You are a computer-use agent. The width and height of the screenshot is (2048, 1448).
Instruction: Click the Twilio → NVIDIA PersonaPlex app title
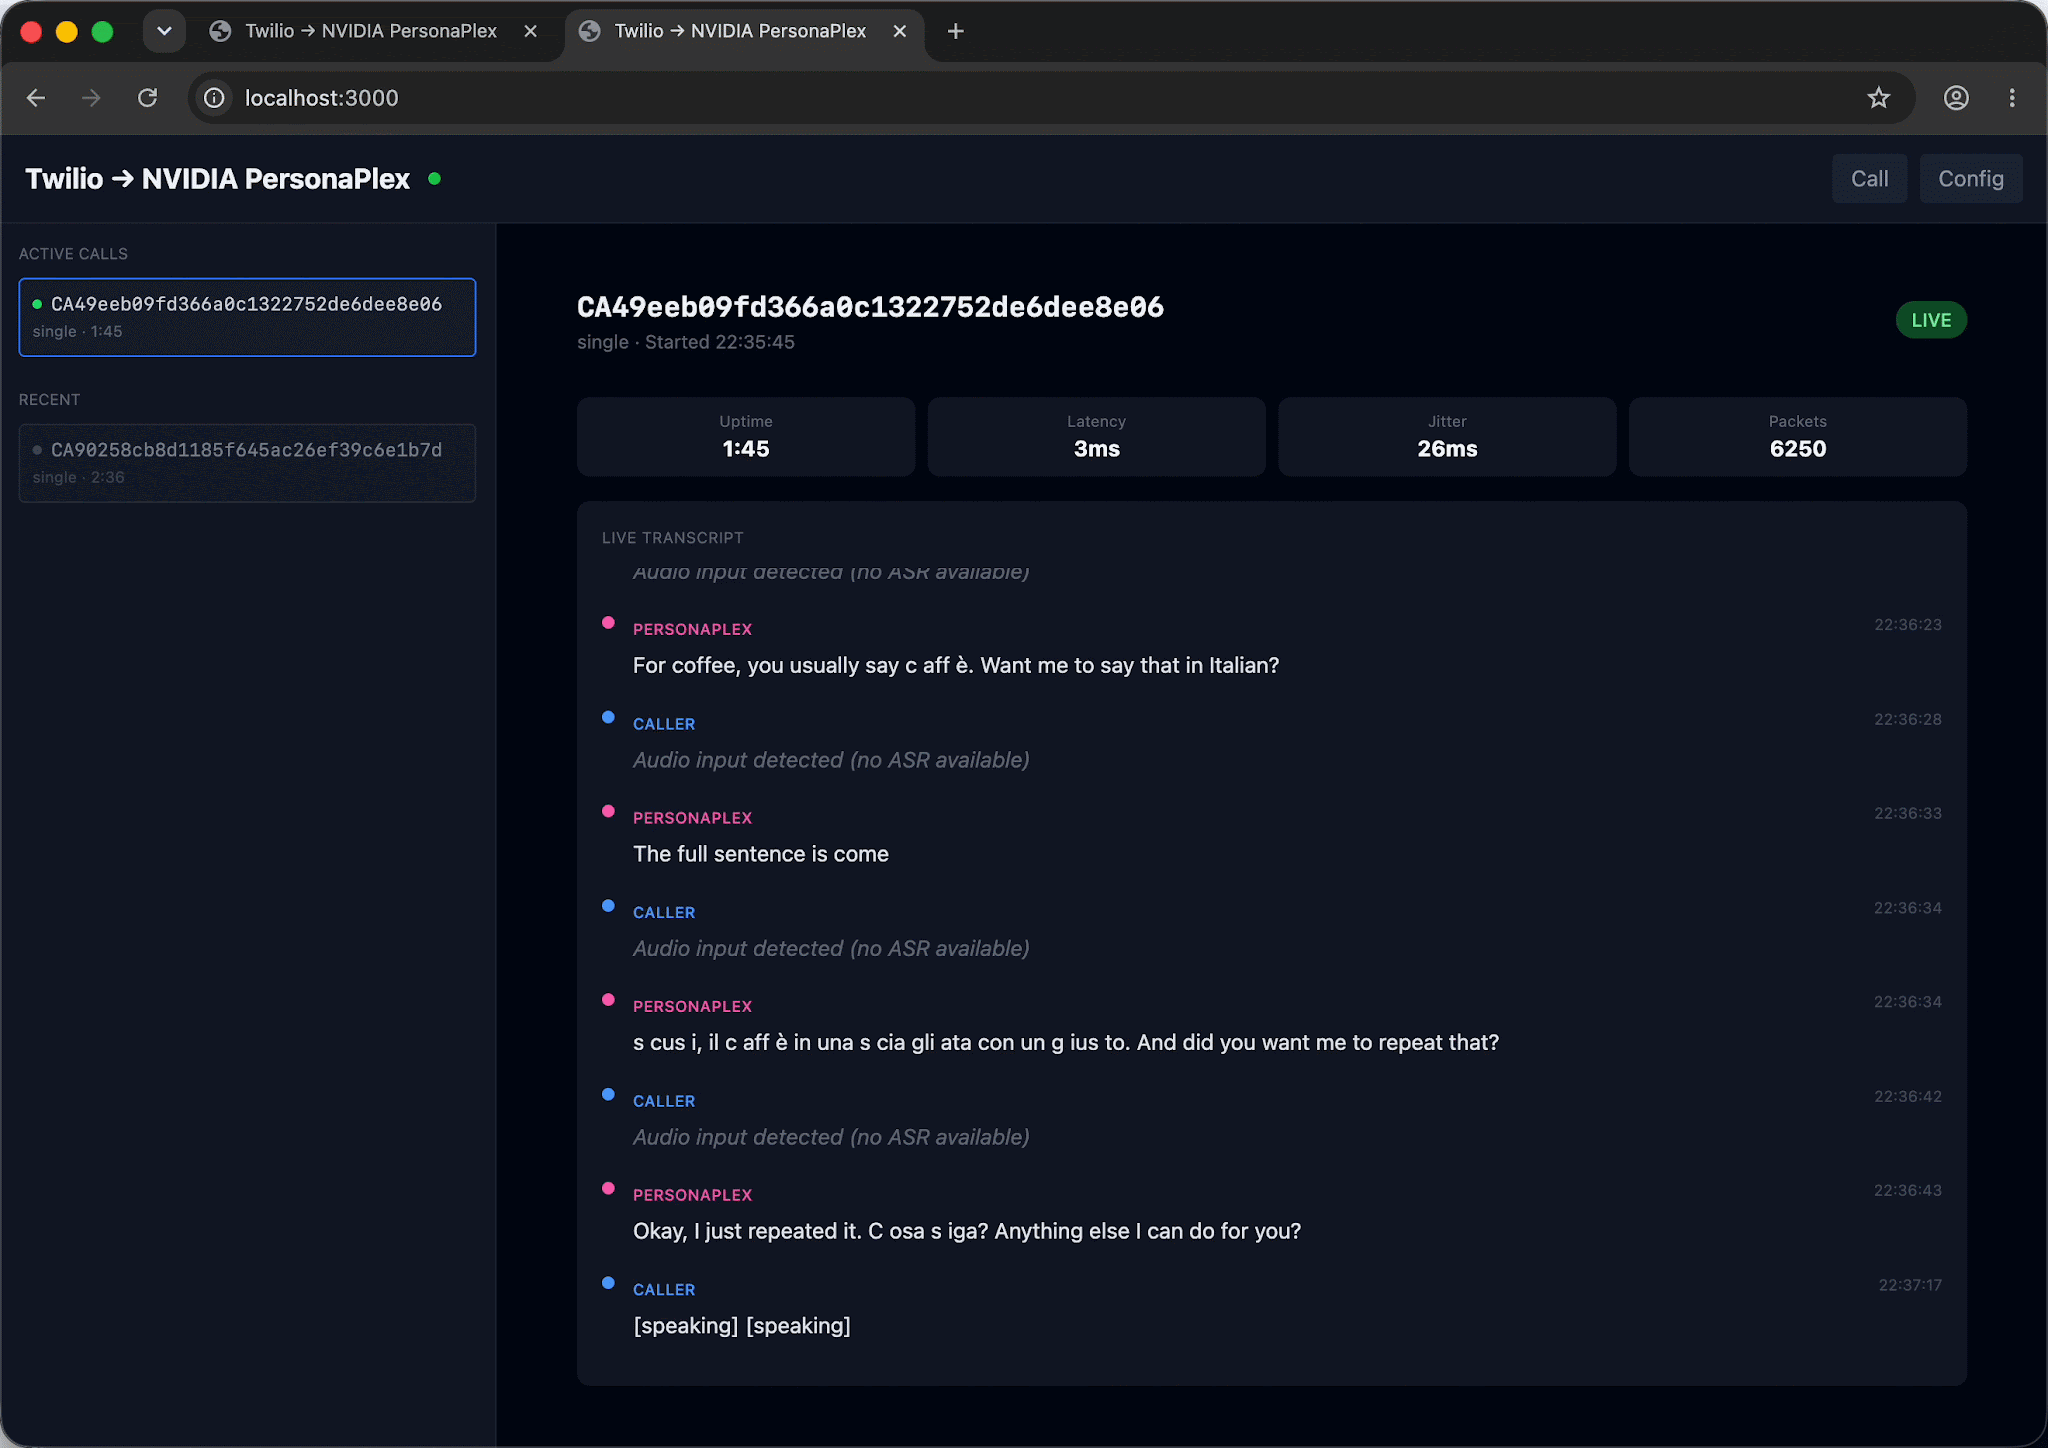click(217, 179)
